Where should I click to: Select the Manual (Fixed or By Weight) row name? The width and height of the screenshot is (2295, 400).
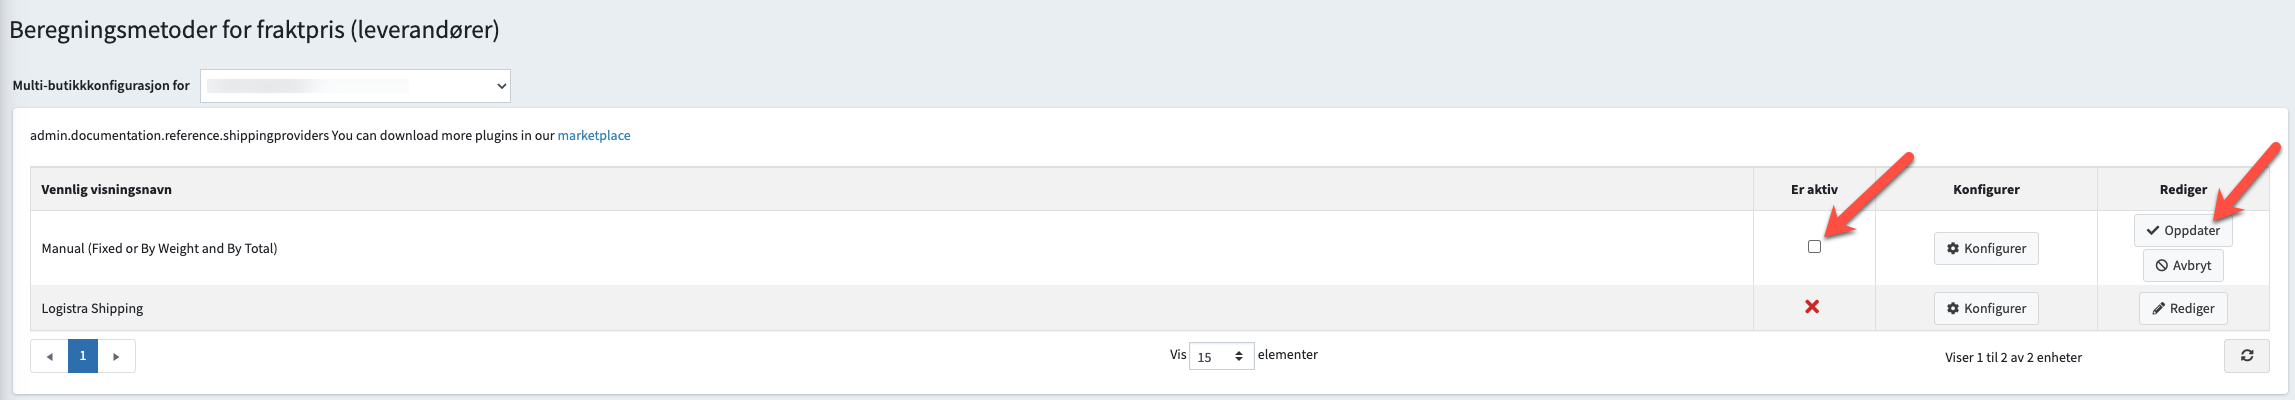[159, 249]
